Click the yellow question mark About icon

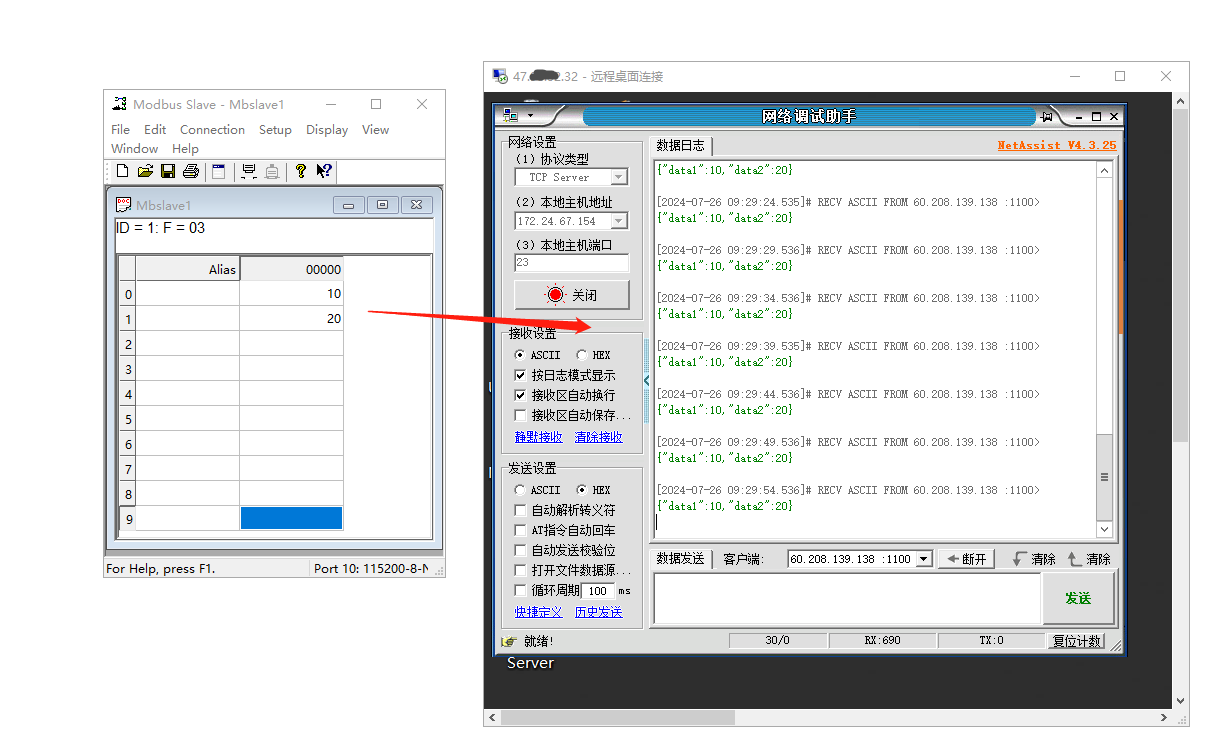pyautogui.click(x=300, y=171)
